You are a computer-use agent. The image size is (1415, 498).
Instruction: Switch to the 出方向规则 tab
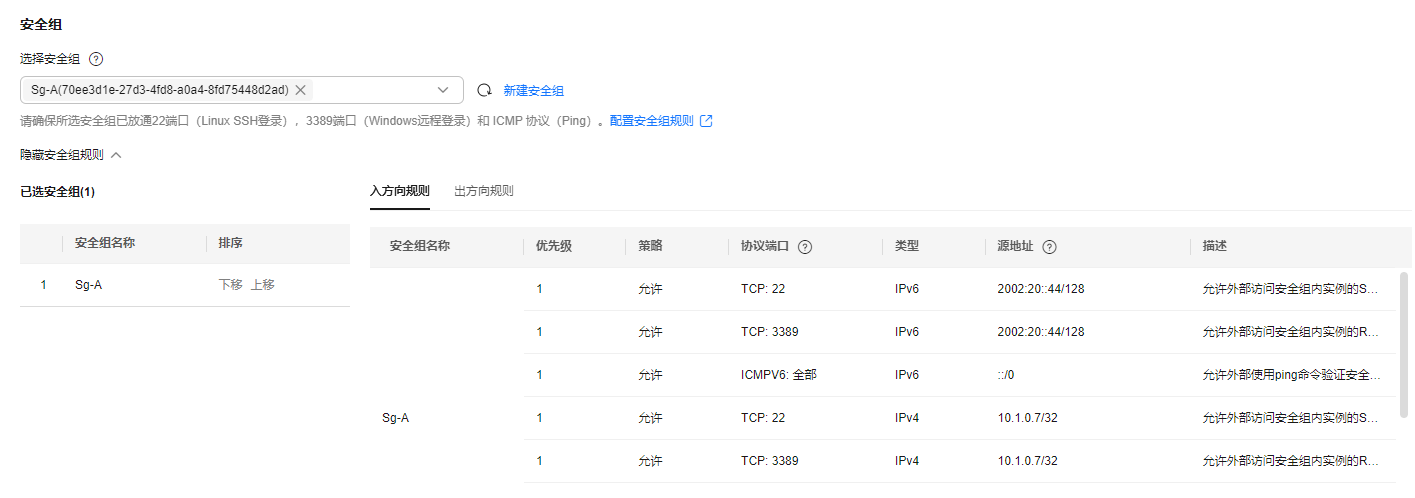[x=484, y=190]
